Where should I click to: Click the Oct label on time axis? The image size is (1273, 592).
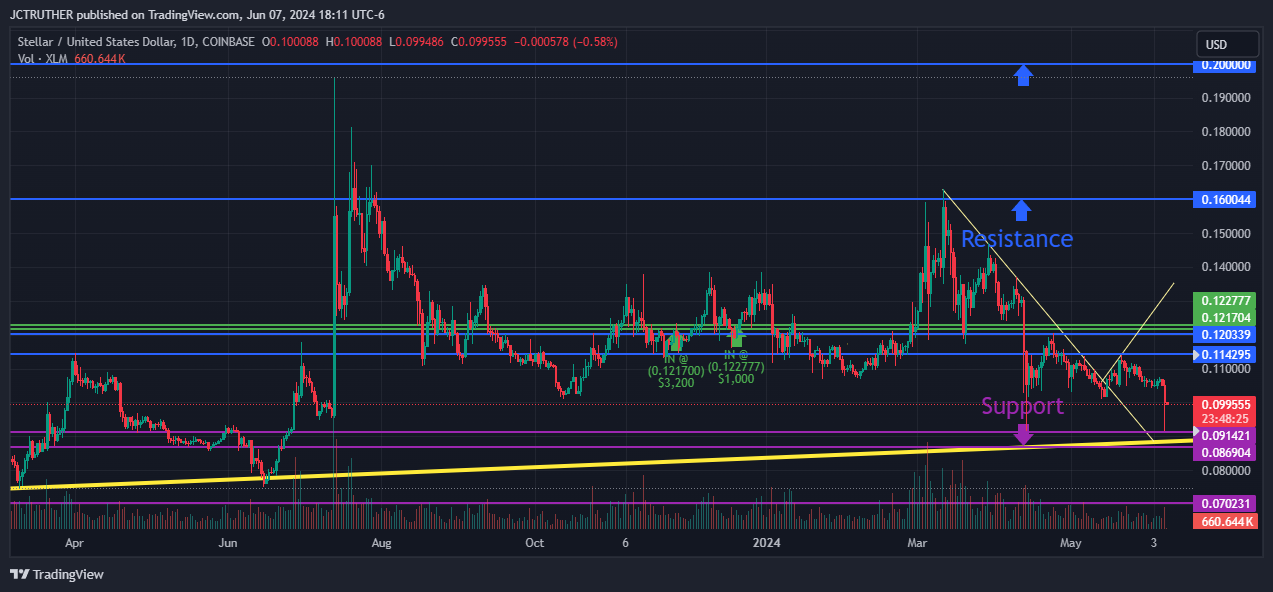pyautogui.click(x=535, y=543)
